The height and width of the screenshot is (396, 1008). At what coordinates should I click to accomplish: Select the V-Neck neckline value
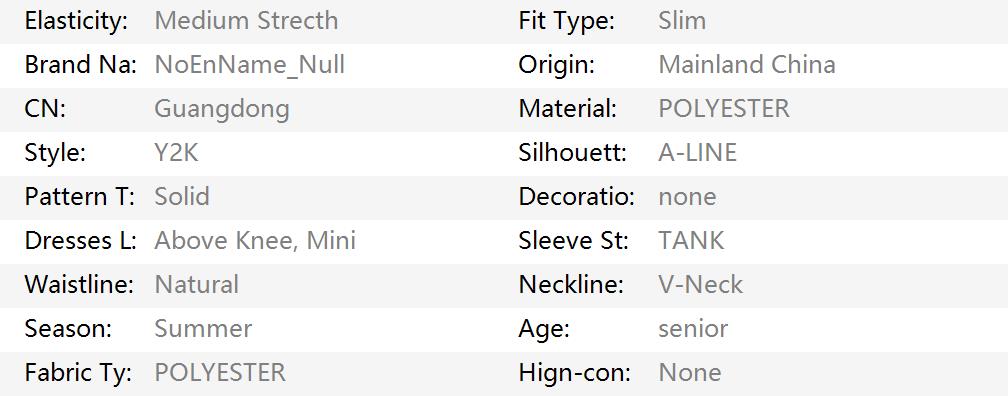(x=701, y=284)
